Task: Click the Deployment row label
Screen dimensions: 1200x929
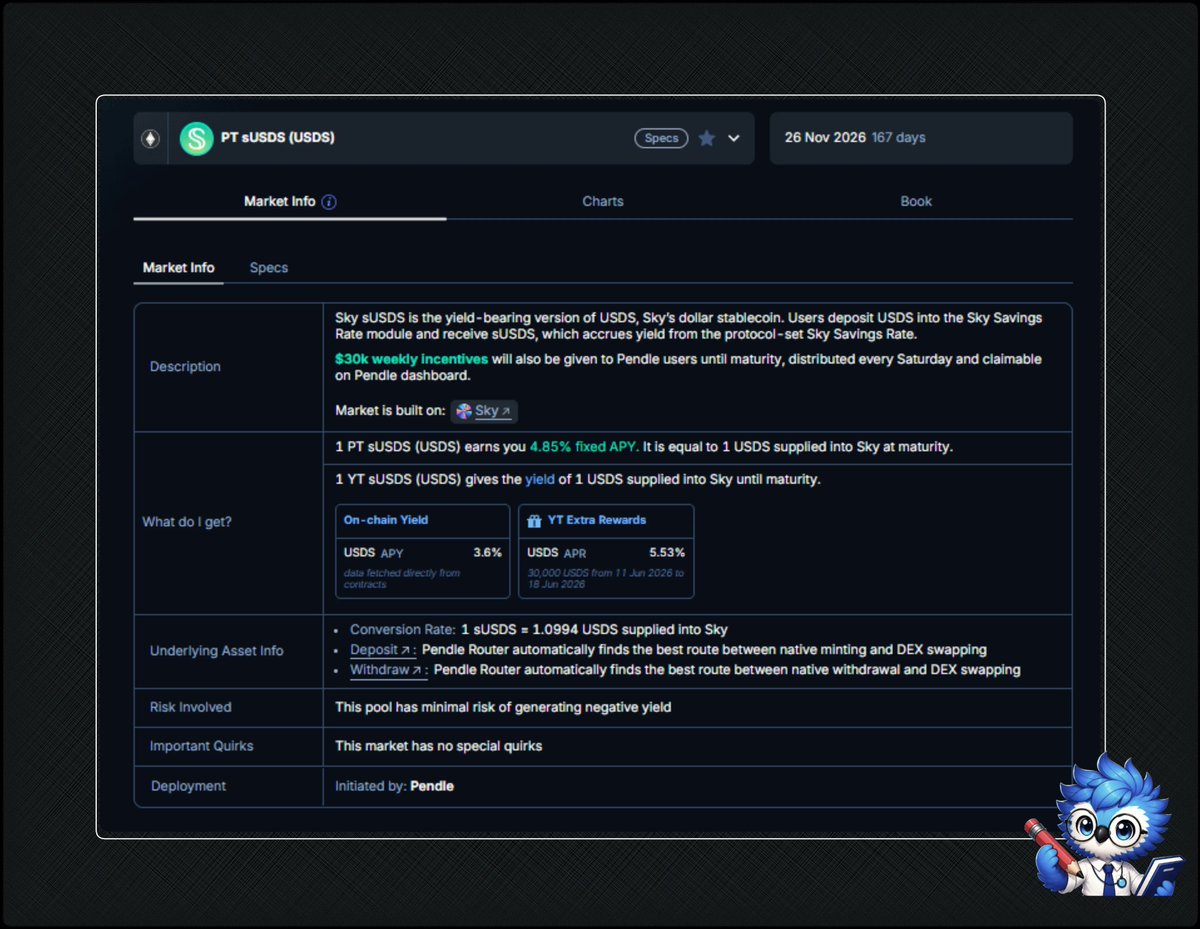Action: [x=188, y=786]
